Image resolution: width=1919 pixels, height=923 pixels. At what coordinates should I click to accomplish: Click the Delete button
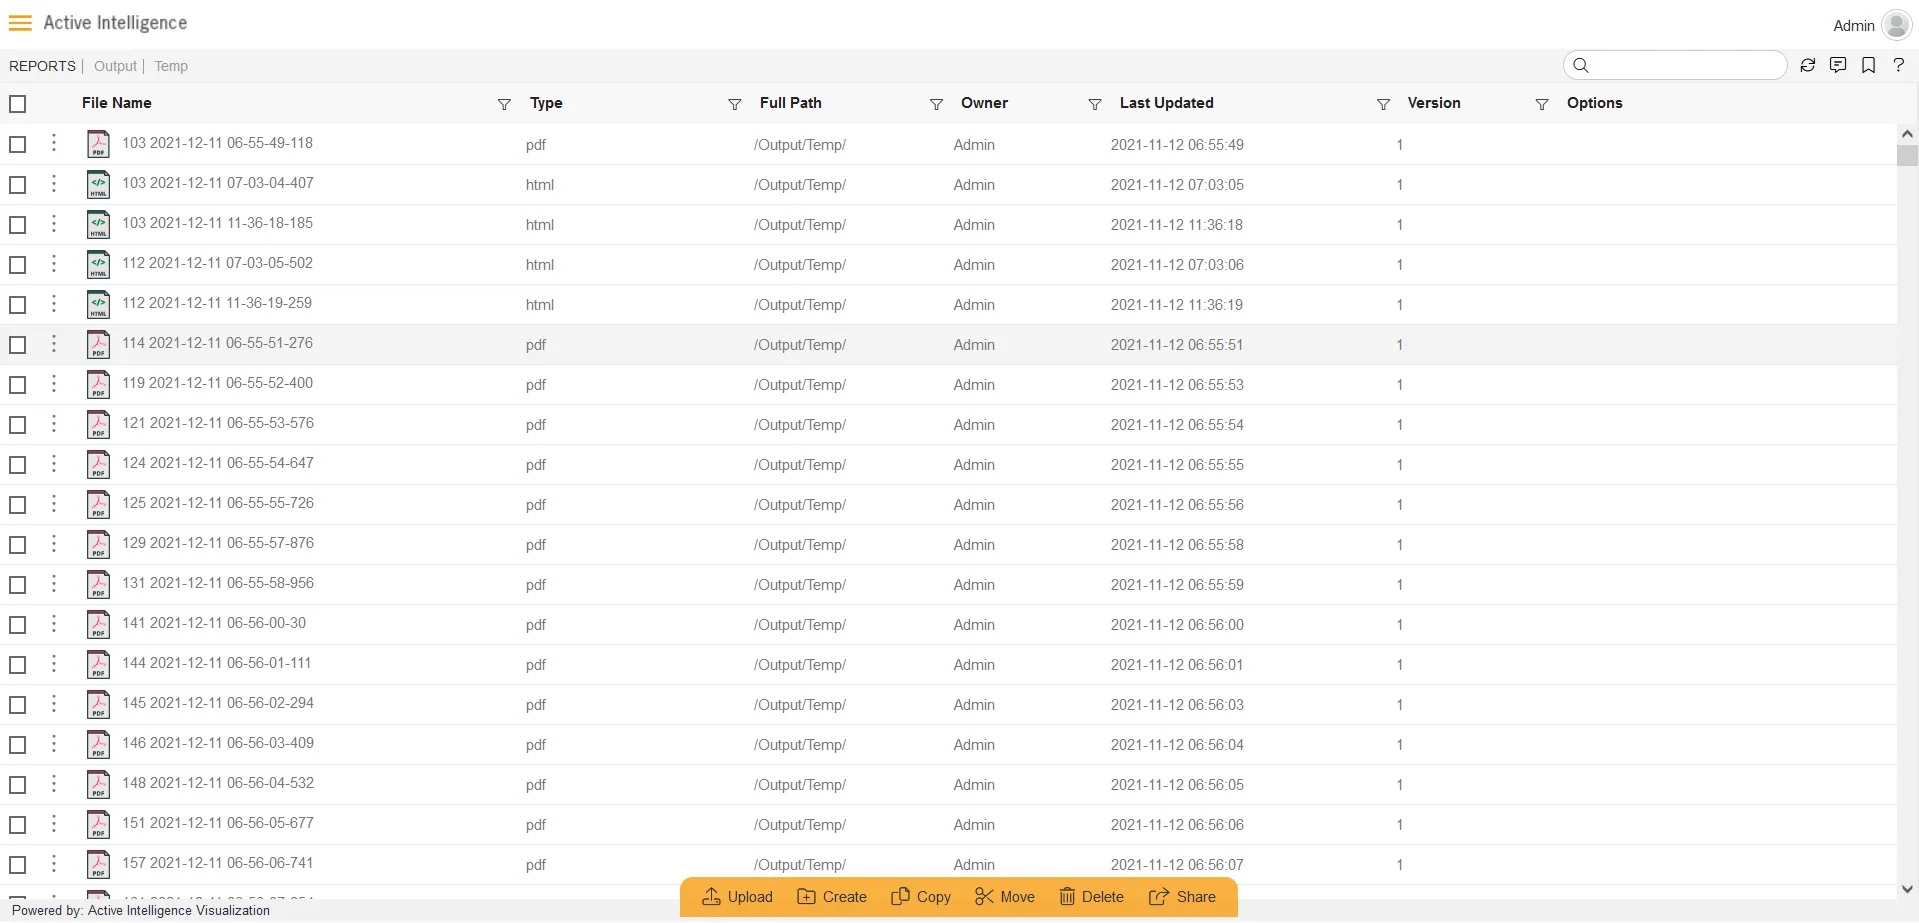point(1091,897)
